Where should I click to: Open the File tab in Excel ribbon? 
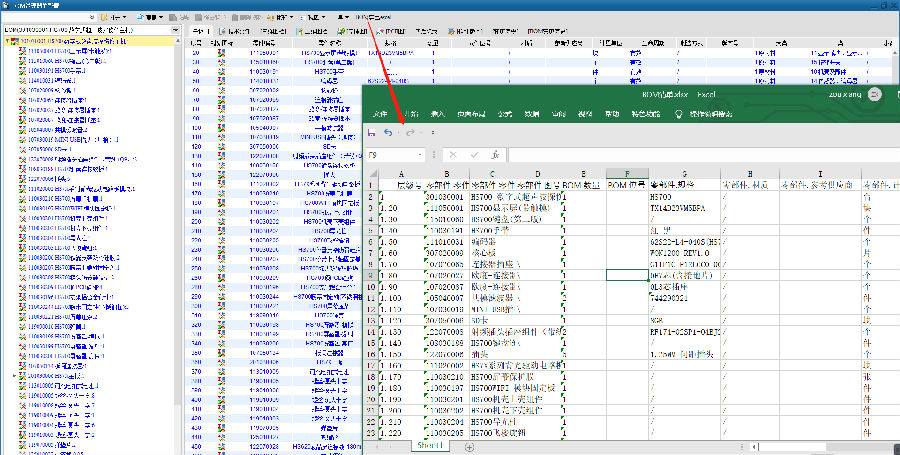pos(379,114)
